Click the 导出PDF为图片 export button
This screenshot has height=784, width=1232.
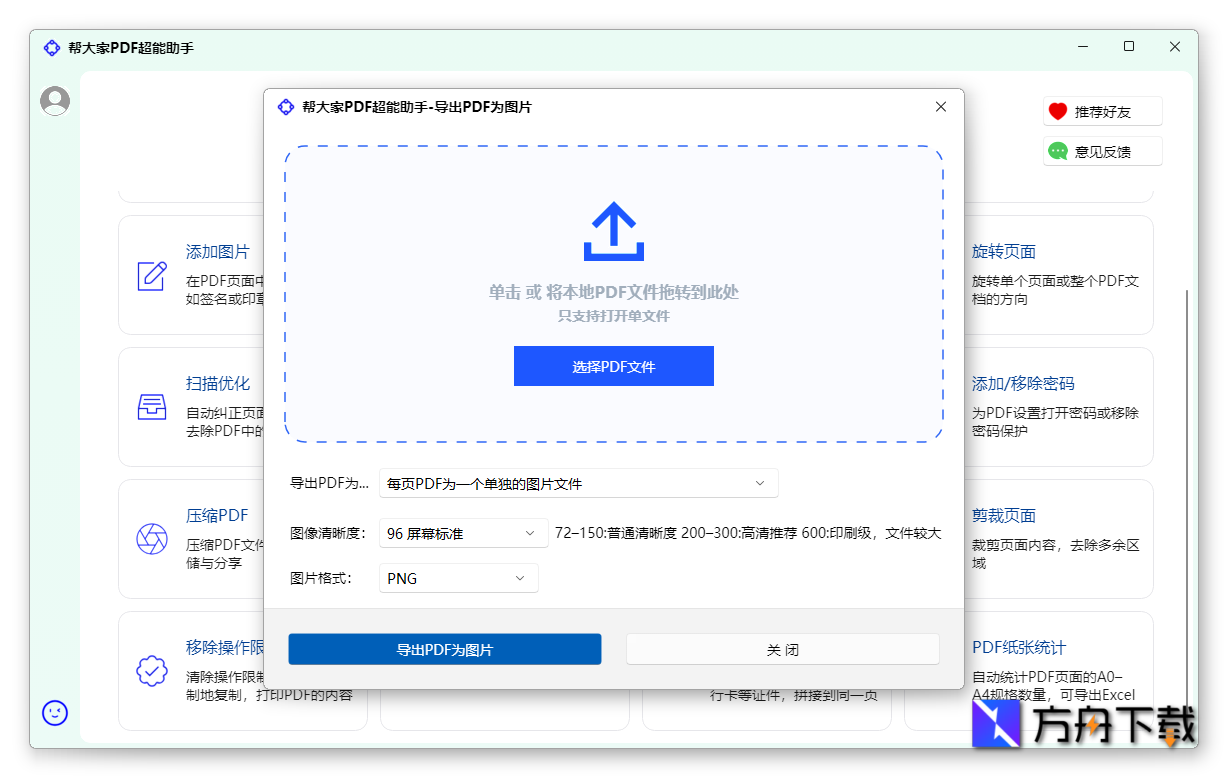coord(444,648)
